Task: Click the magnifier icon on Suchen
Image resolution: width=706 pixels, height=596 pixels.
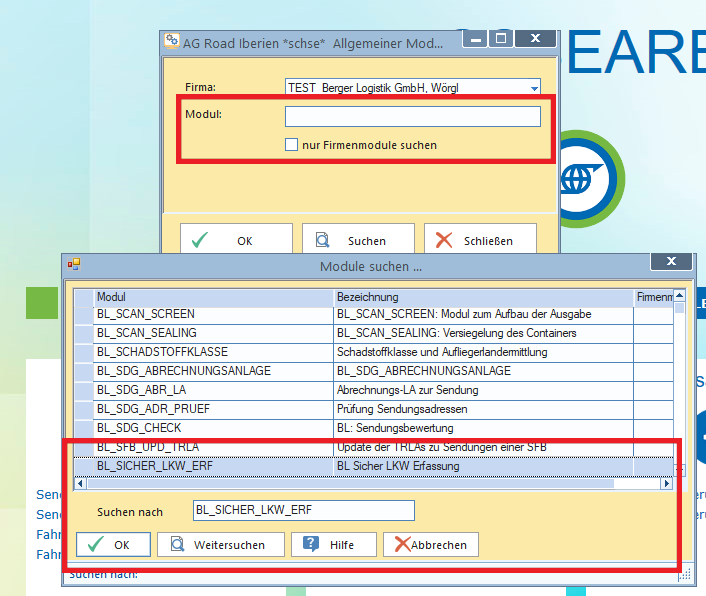Action: click(x=322, y=240)
